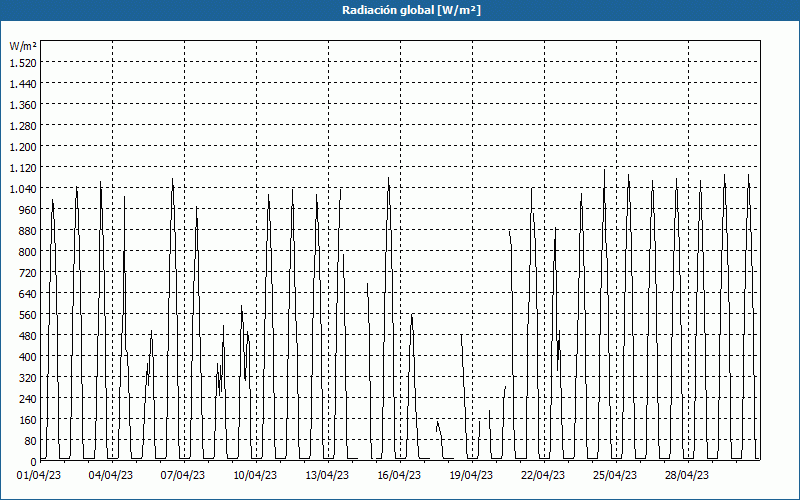Click the 880 y-axis label
Image resolution: width=800 pixels, height=500 pixels.
pyautogui.click(x=28, y=231)
